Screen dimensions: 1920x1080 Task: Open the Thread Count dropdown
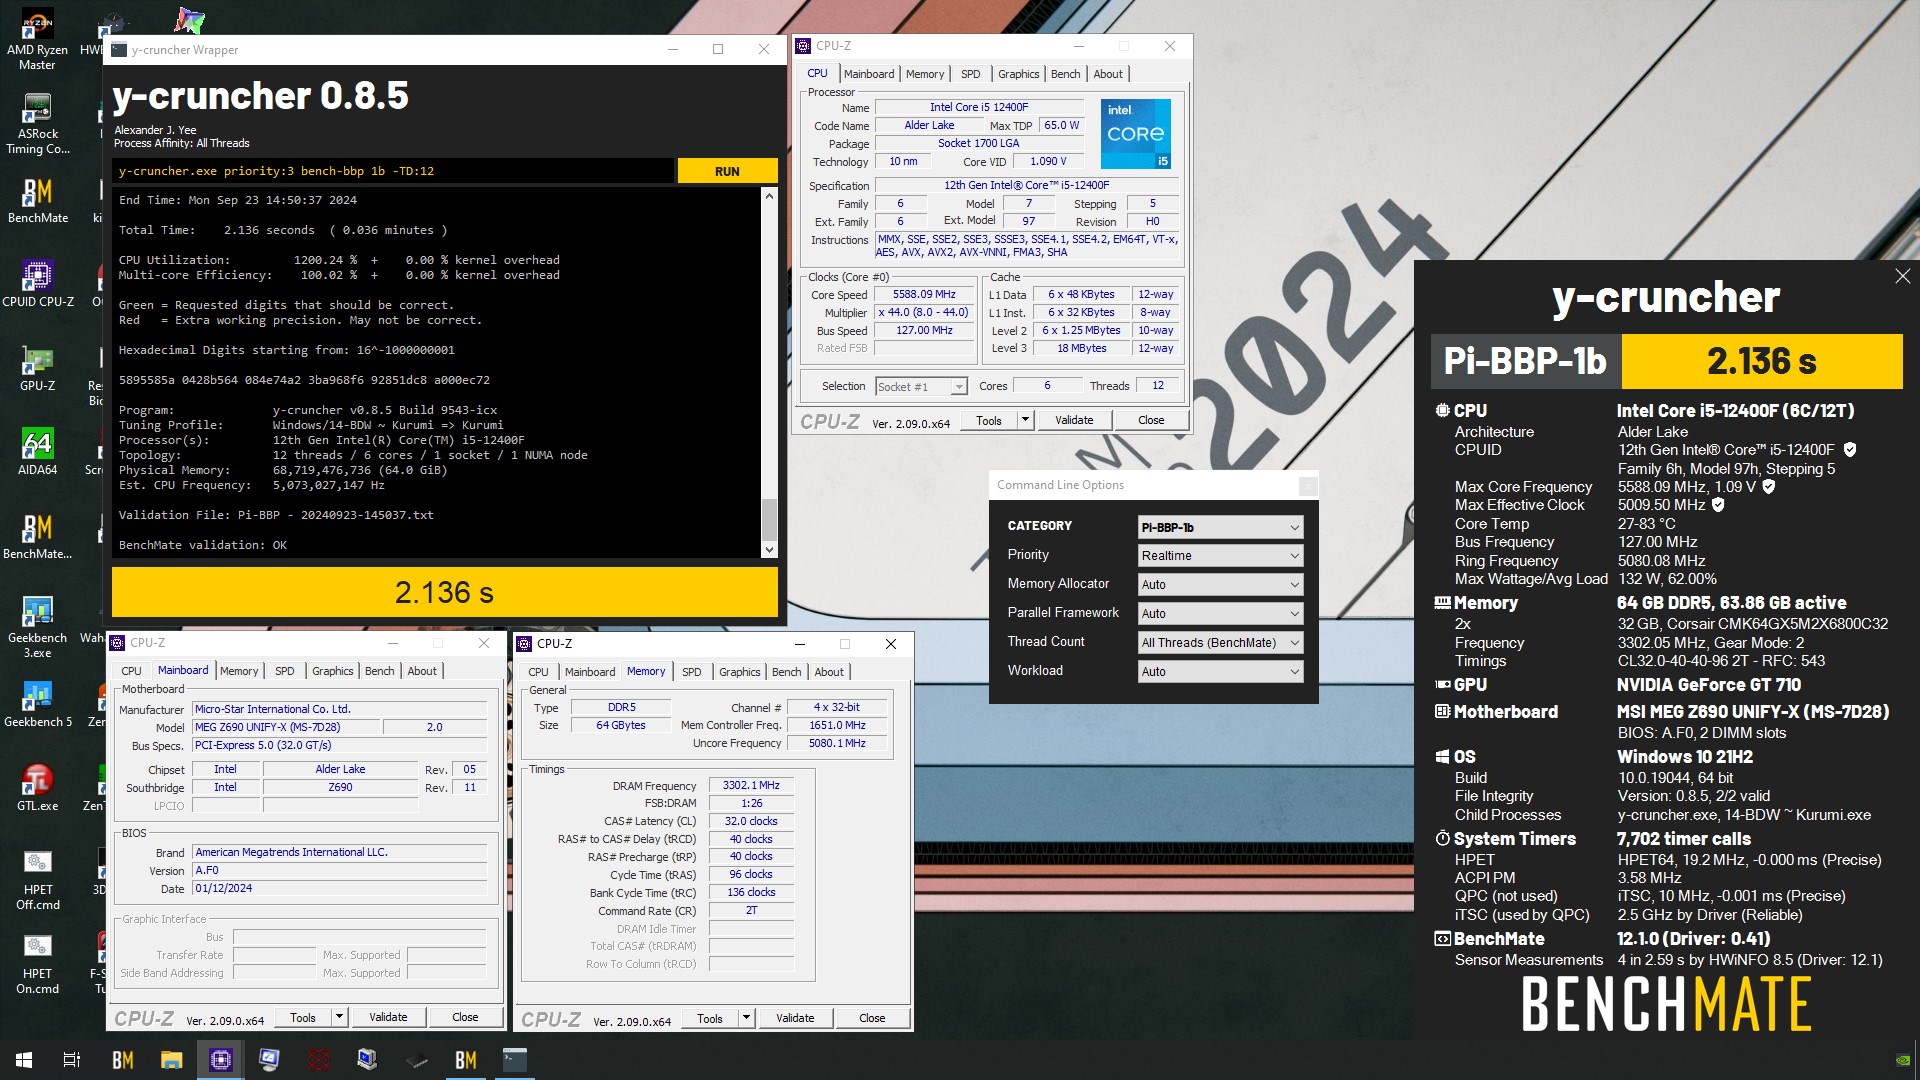coord(1220,643)
